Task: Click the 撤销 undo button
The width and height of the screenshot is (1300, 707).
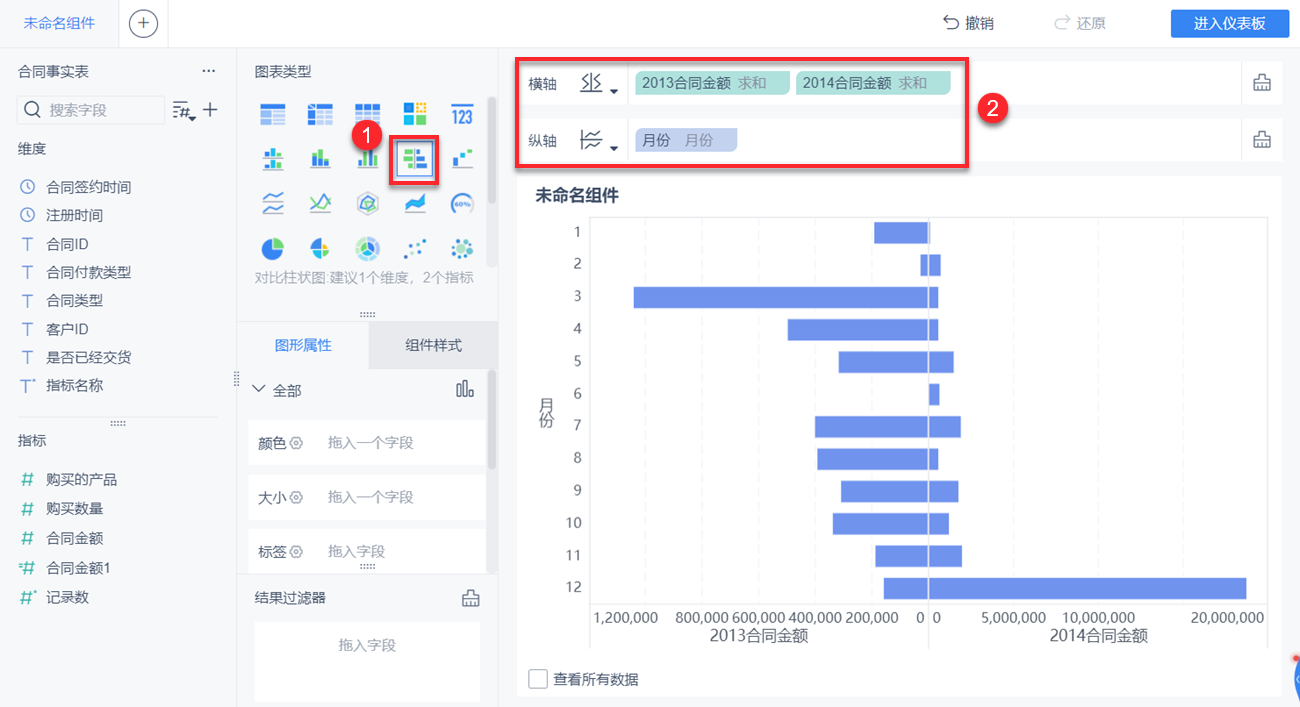Action: (x=968, y=23)
